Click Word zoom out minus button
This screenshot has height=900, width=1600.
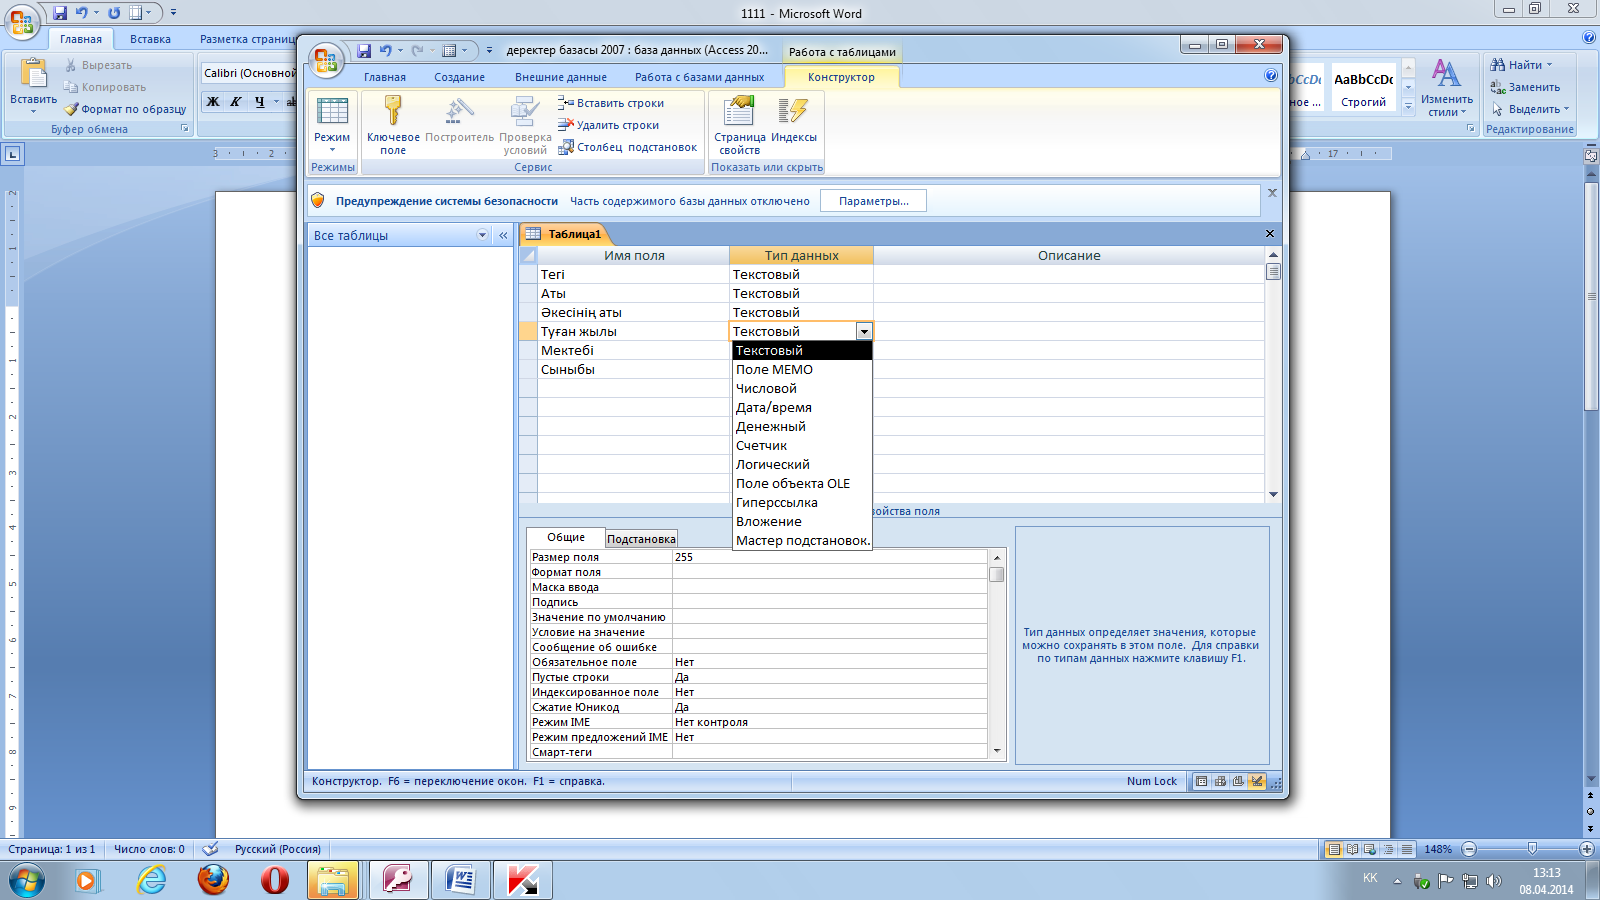[1469, 849]
